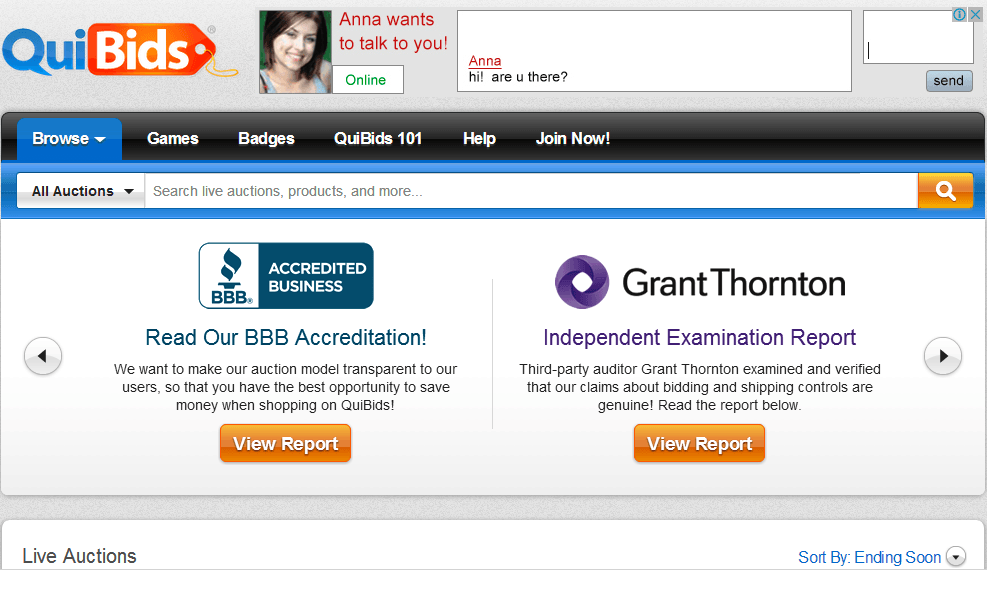This screenshot has width=987, height=592.
Task: Click the Online status button in the ad
Action: 368,80
